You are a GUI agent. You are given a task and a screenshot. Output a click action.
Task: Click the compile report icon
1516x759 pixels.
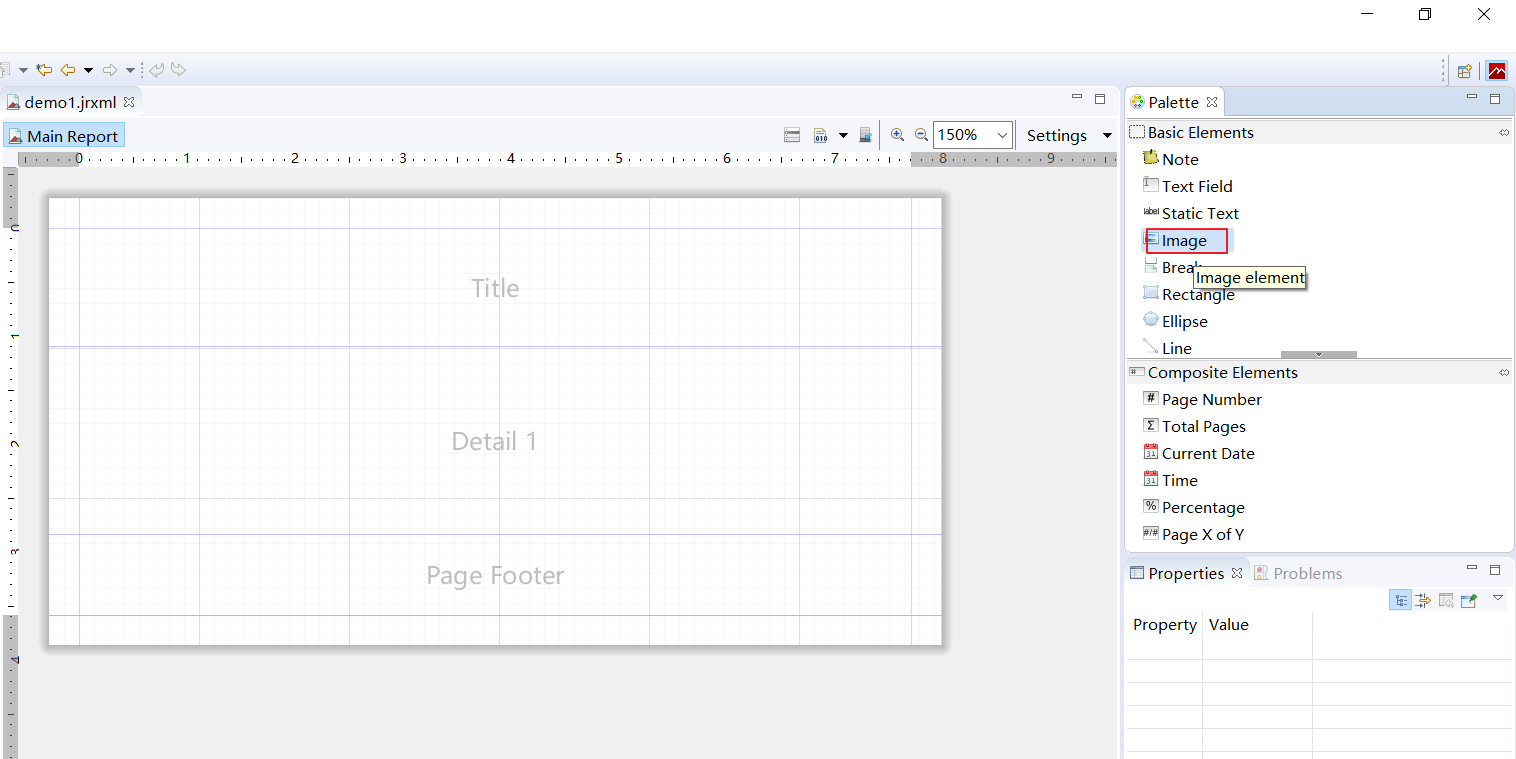click(x=820, y=135)
